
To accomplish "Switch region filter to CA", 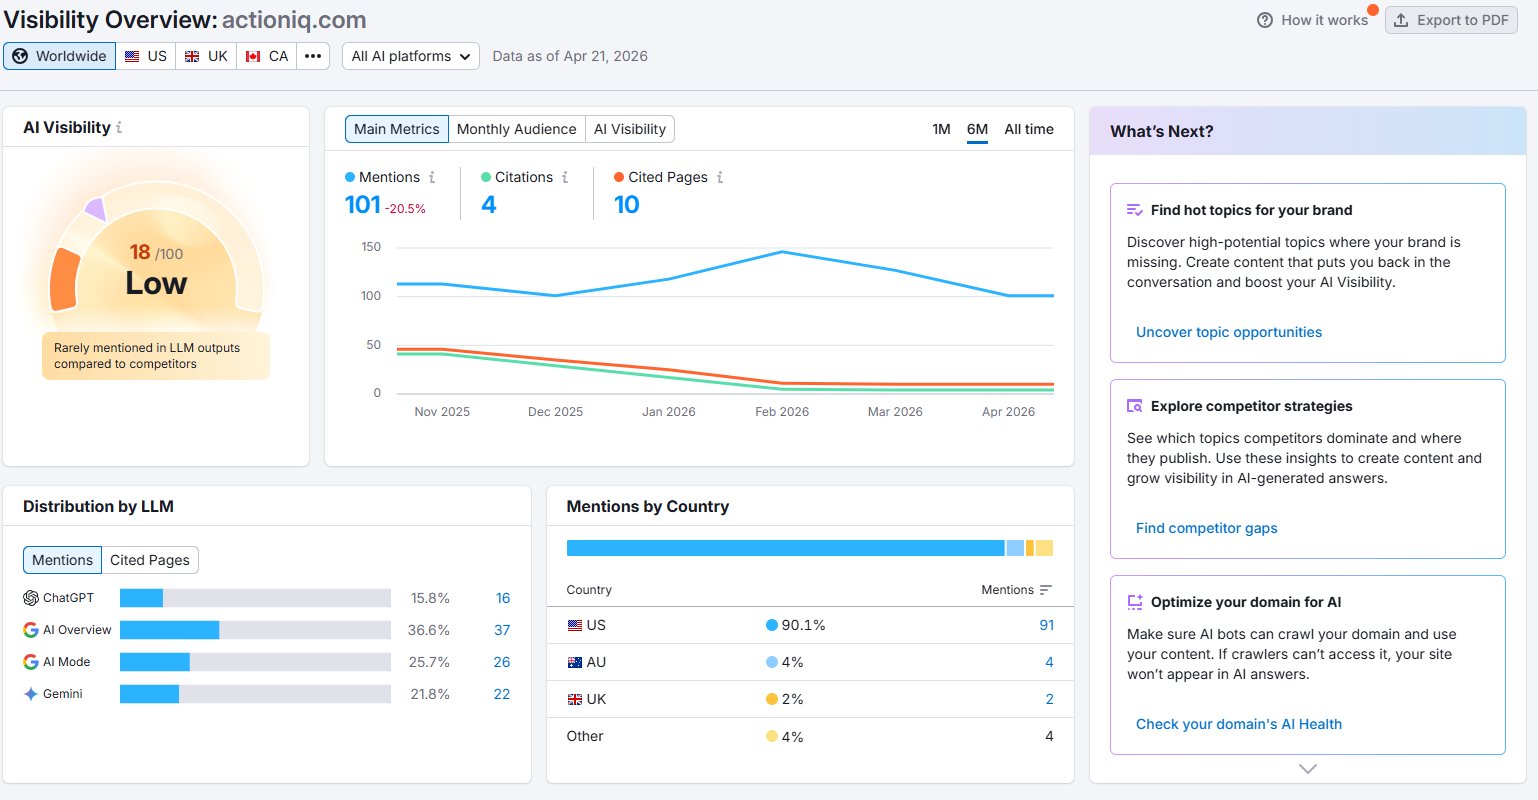I will 267,56.
